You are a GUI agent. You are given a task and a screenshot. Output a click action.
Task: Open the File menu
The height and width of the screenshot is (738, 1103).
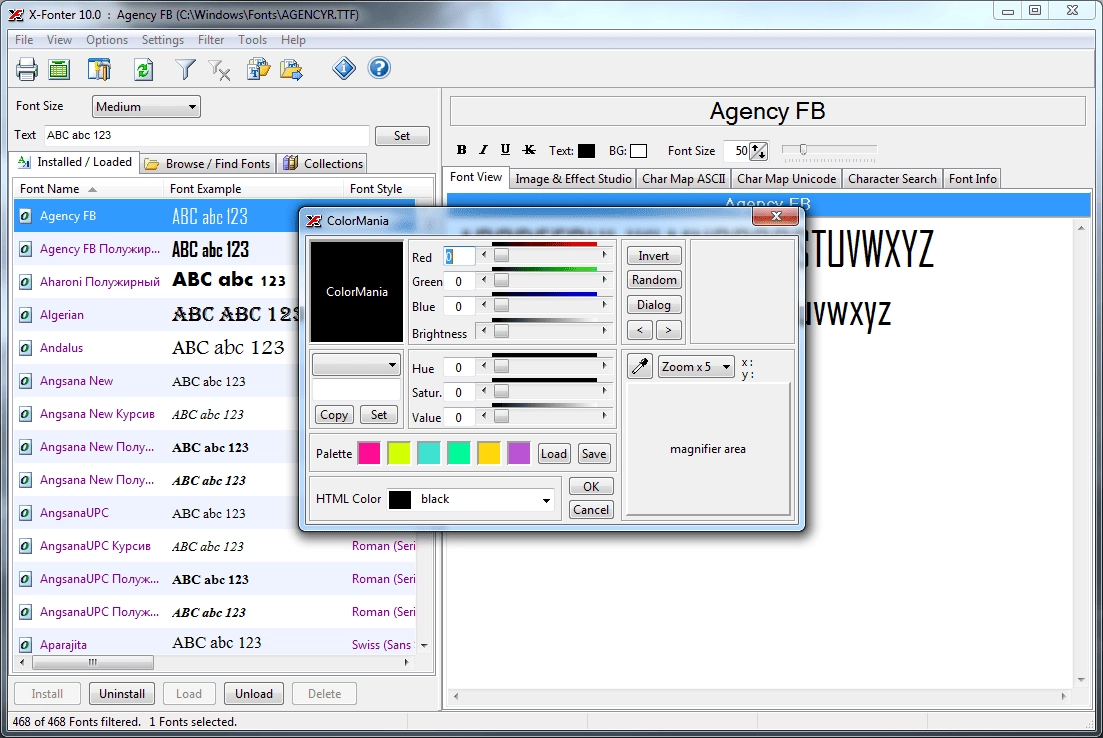(x=24, y=40)
